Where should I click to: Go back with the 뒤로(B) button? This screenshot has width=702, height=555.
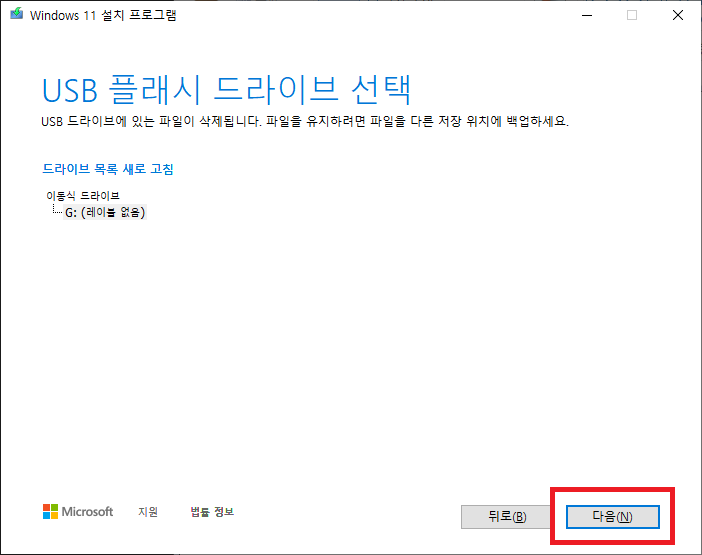pos(506,517)
